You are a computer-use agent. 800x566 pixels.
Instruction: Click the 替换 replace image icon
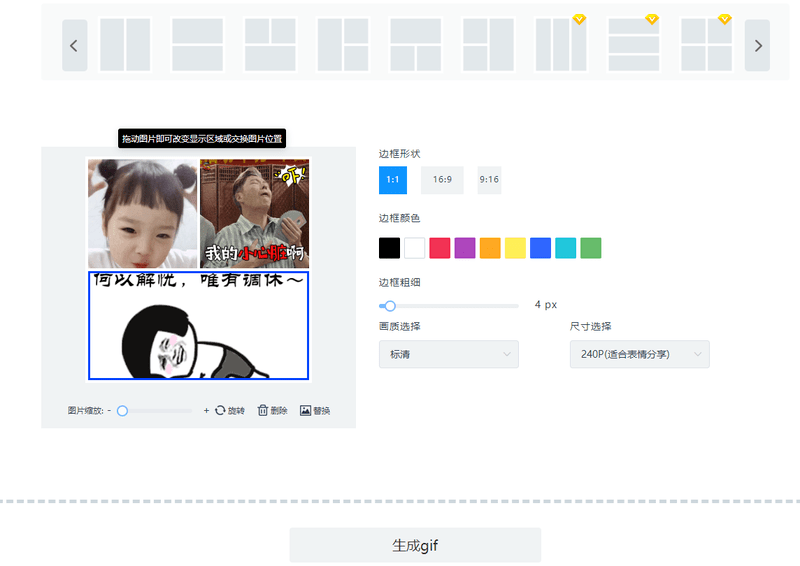coord(305,410)
